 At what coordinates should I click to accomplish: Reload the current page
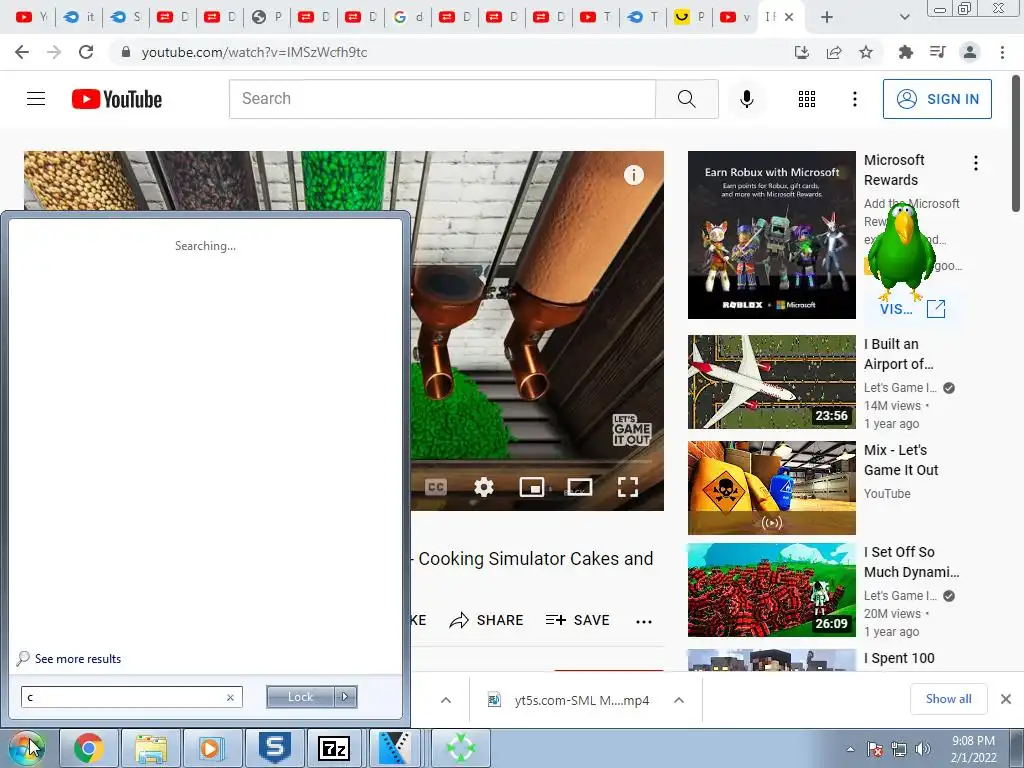coord(86,52)
